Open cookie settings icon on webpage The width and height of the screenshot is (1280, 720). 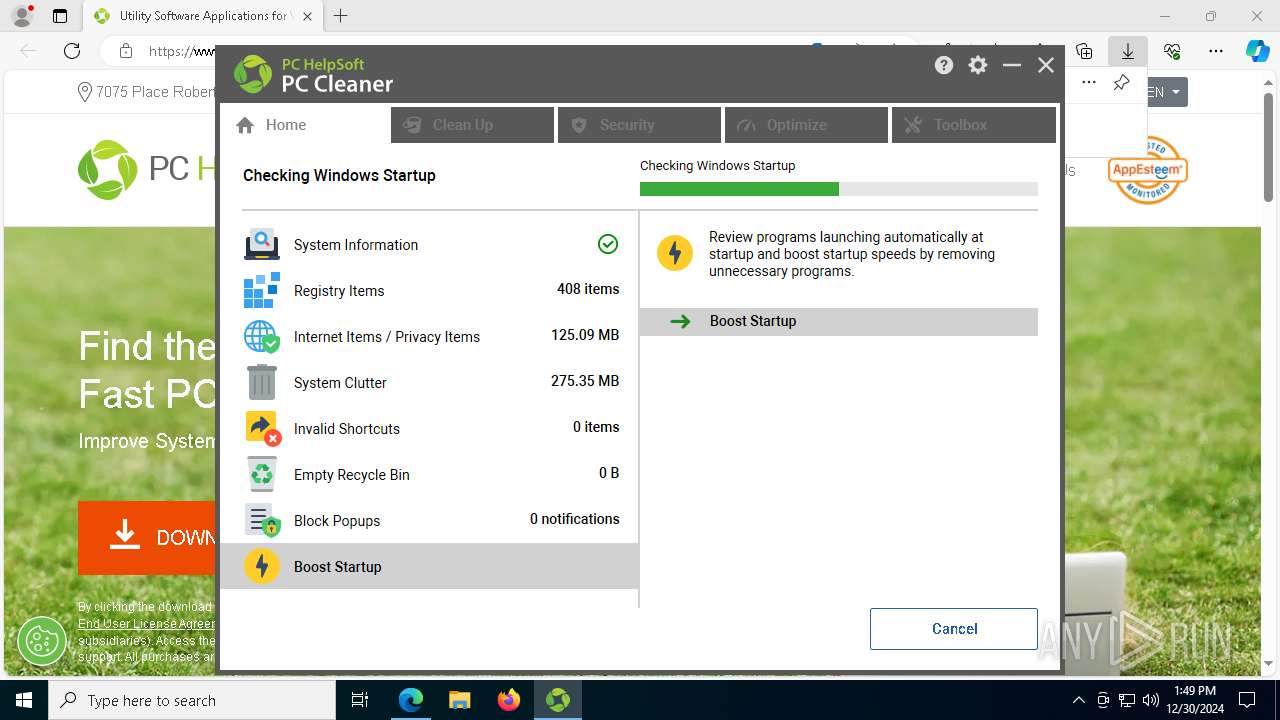[x=41, y=641]
